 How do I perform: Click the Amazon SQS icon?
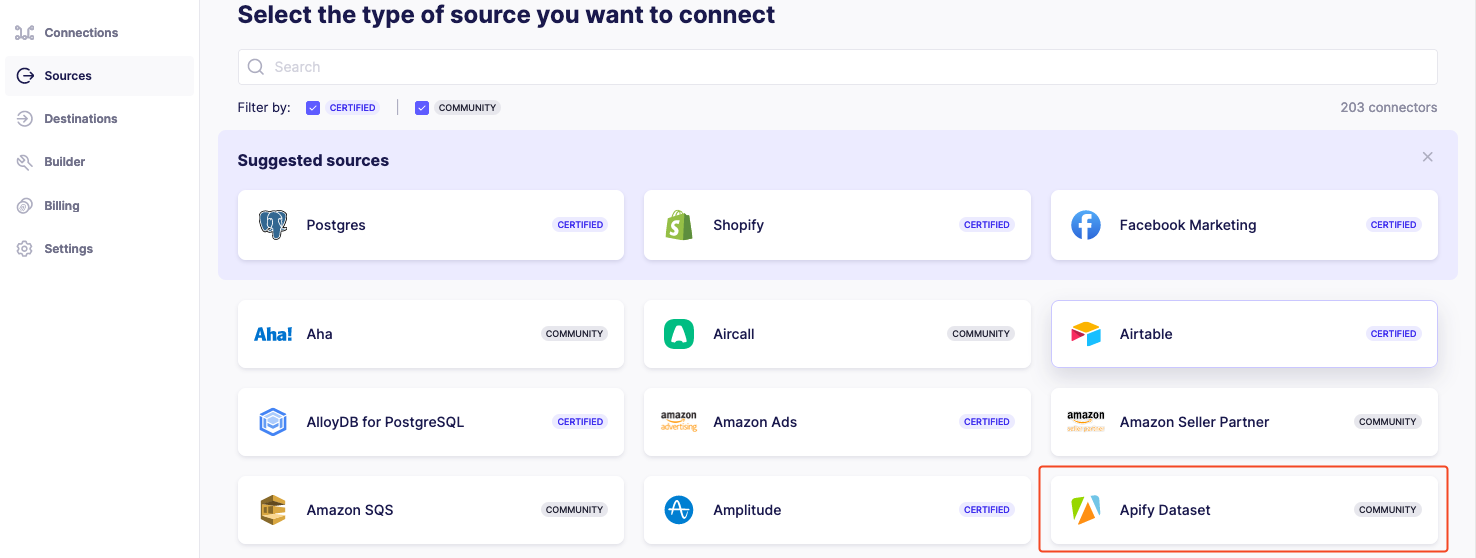[272, 510]
